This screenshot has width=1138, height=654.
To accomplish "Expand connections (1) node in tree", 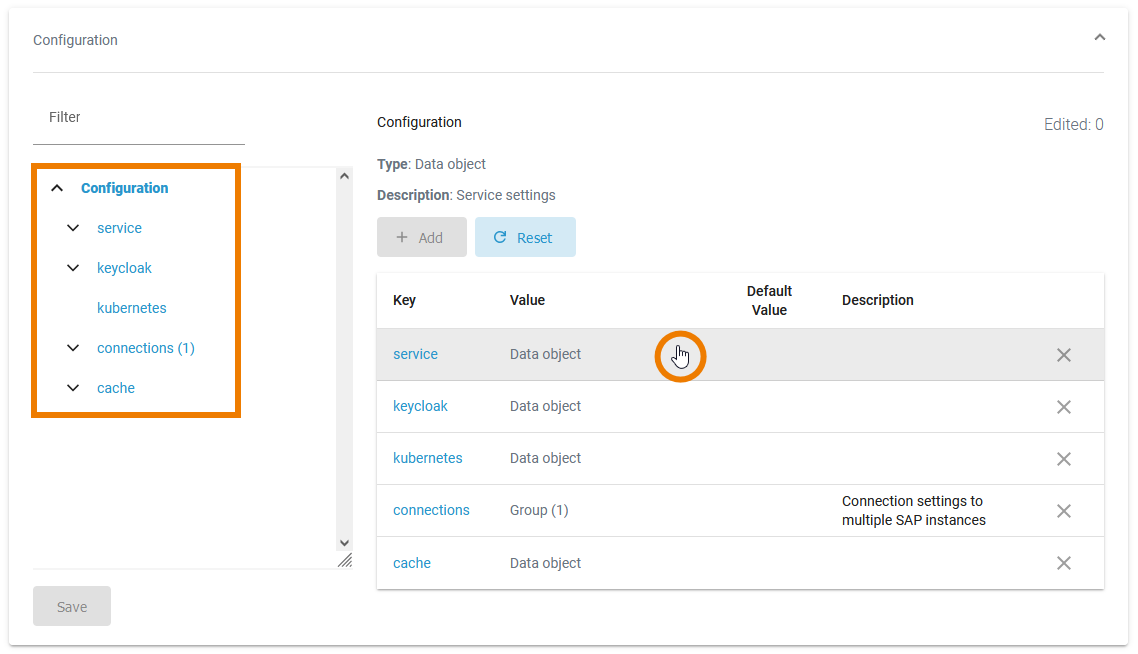I will [x=73, y=348].
